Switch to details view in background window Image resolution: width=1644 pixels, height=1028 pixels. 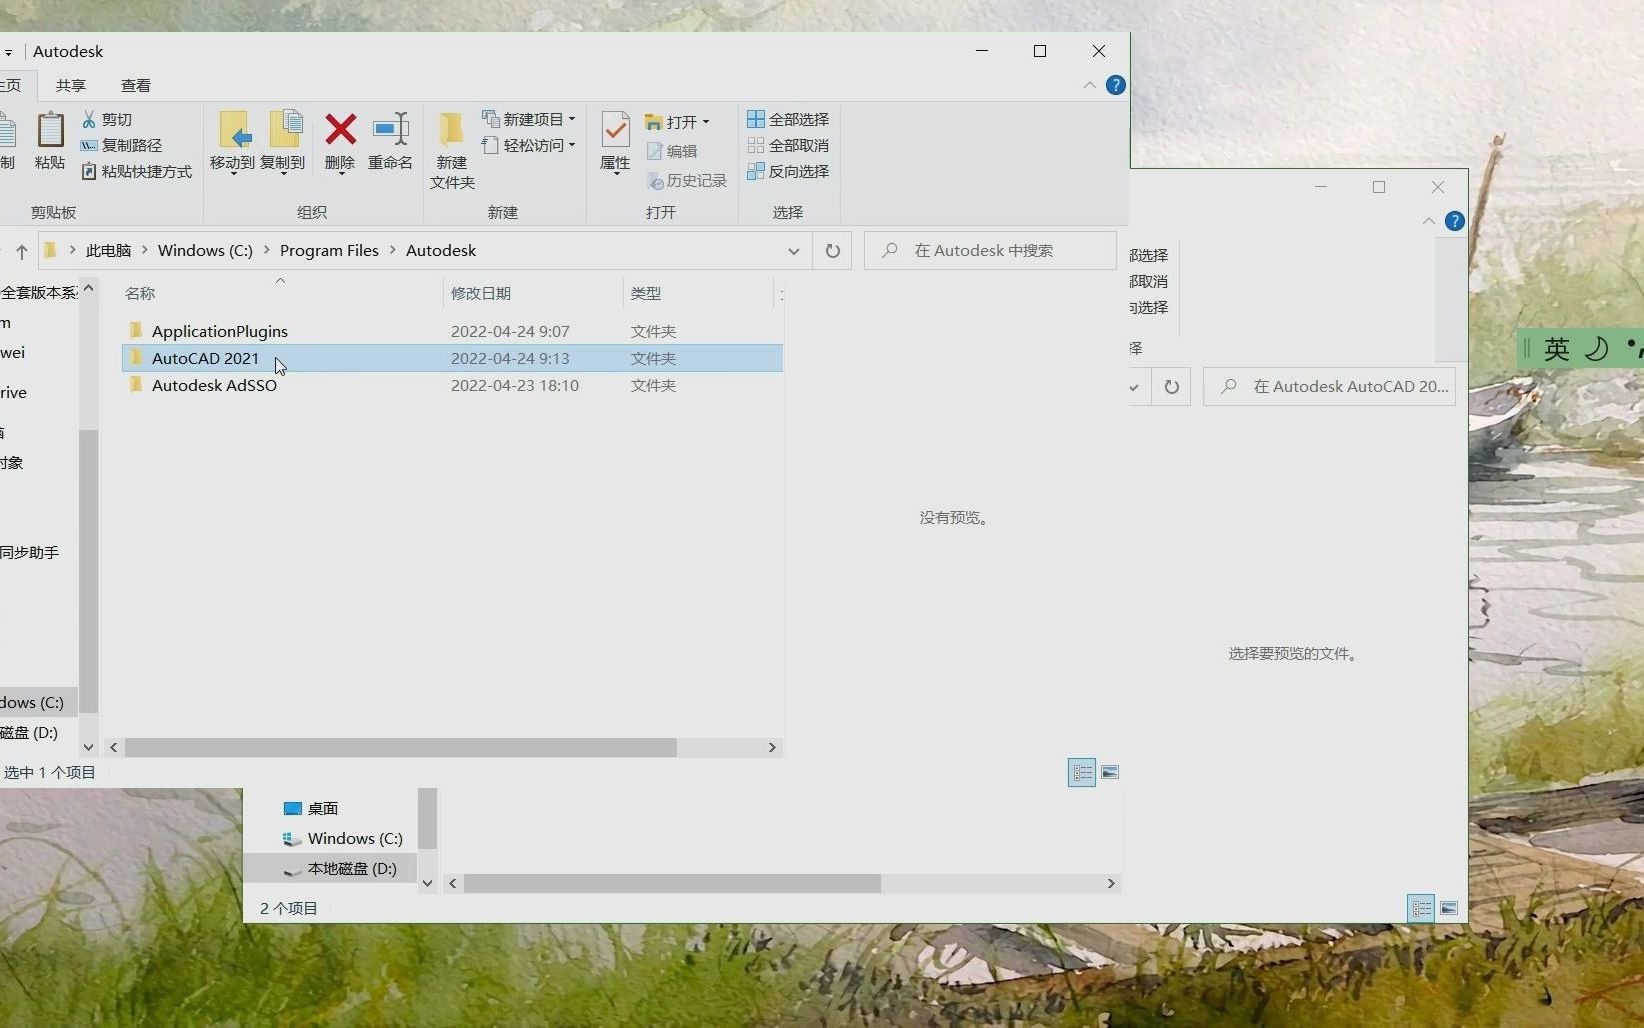pos(1421,908)
